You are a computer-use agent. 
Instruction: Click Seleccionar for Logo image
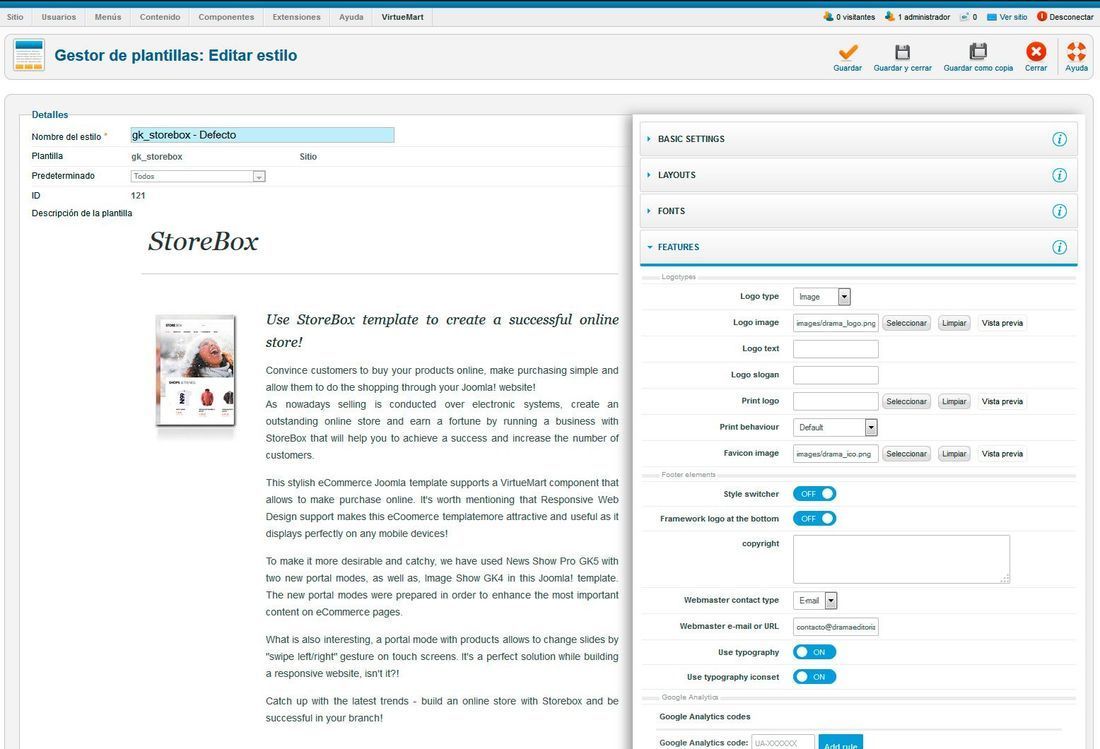pyautogui.click(x=906, y=323)
